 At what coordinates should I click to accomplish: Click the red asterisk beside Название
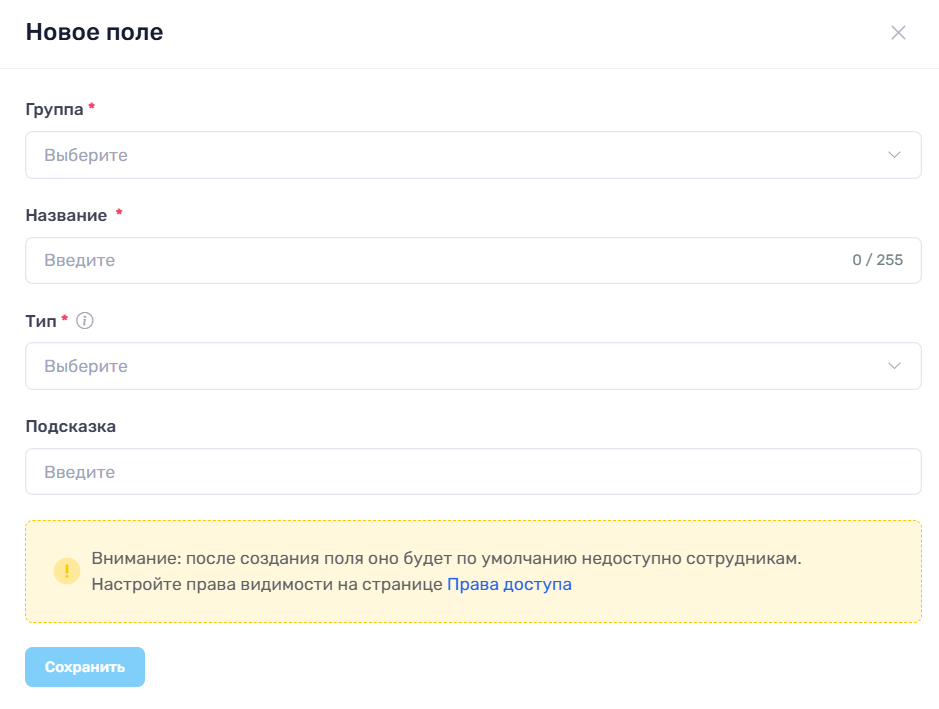click(x=119, y=212)
